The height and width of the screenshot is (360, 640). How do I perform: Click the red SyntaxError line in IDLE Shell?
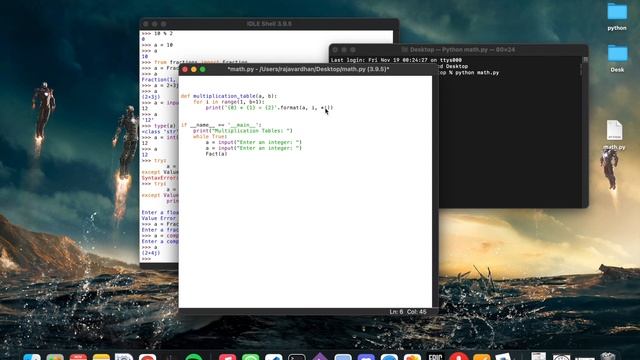click(x=160, y=178)
